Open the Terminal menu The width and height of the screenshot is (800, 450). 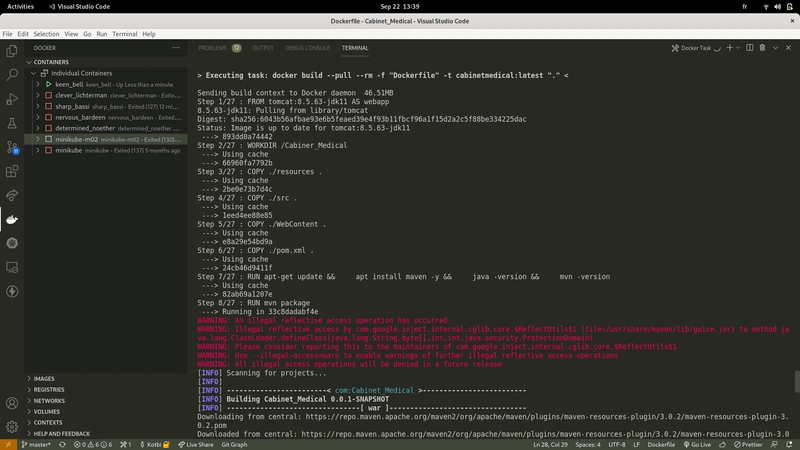tap(125, 34)
